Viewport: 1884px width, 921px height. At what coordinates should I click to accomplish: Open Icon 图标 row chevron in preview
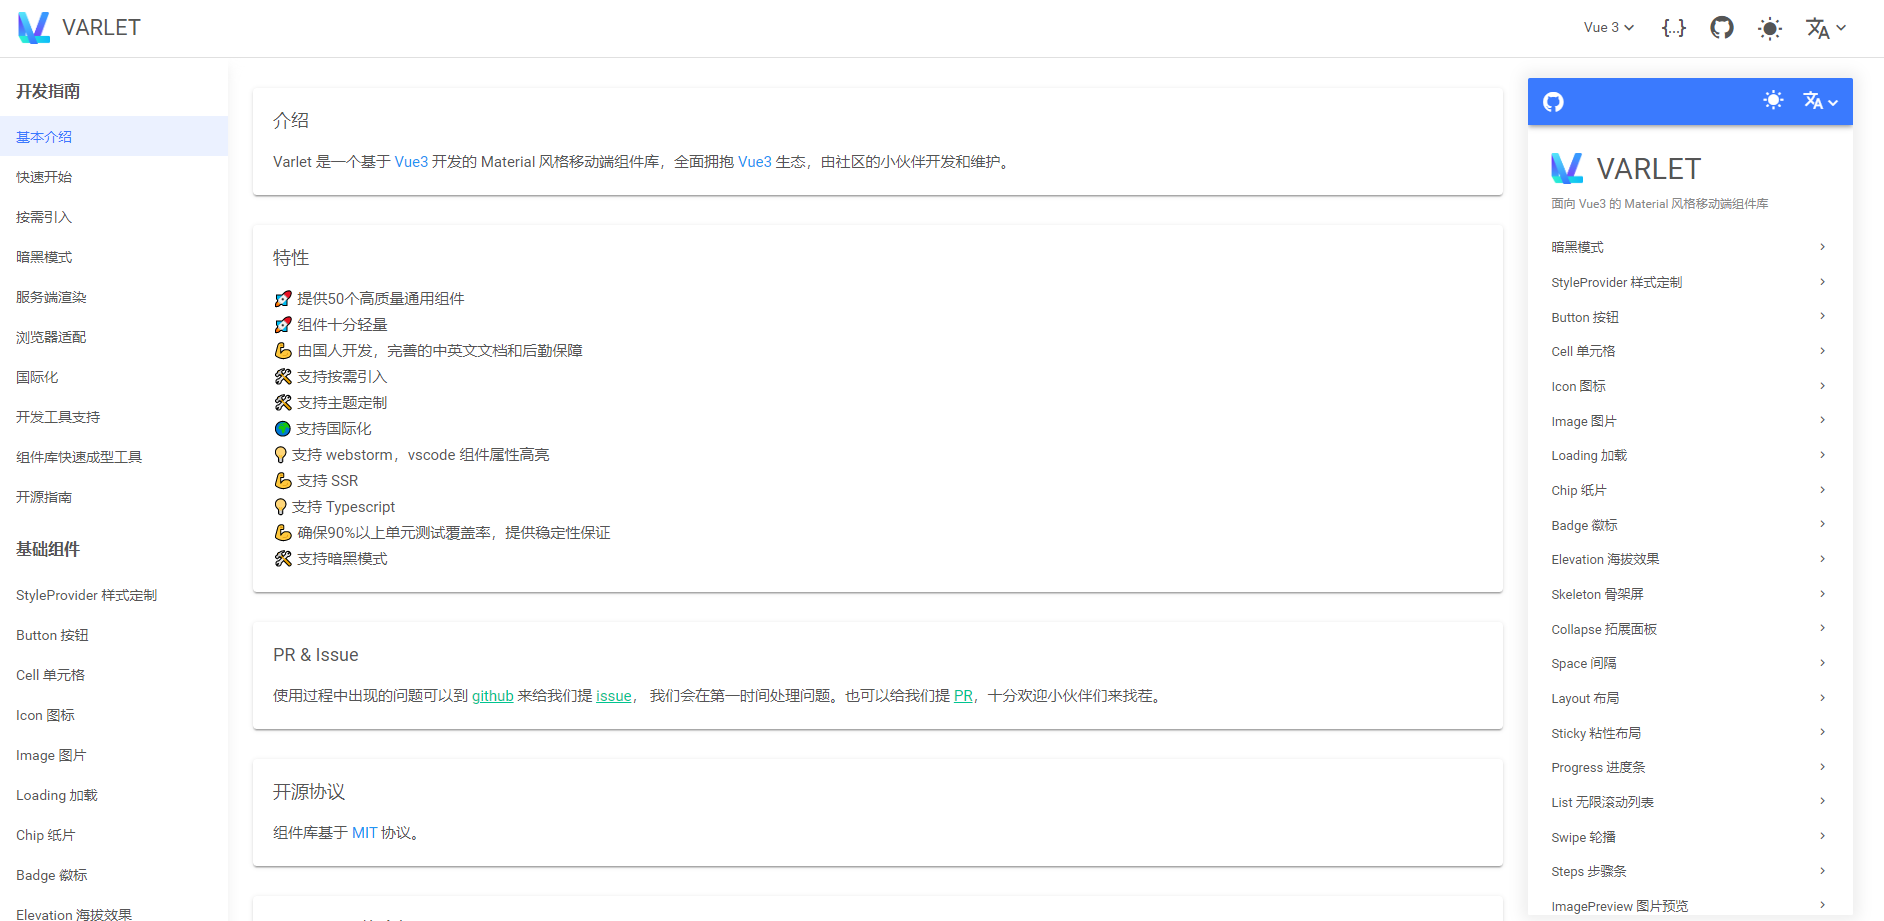[x=1822, y=386]
